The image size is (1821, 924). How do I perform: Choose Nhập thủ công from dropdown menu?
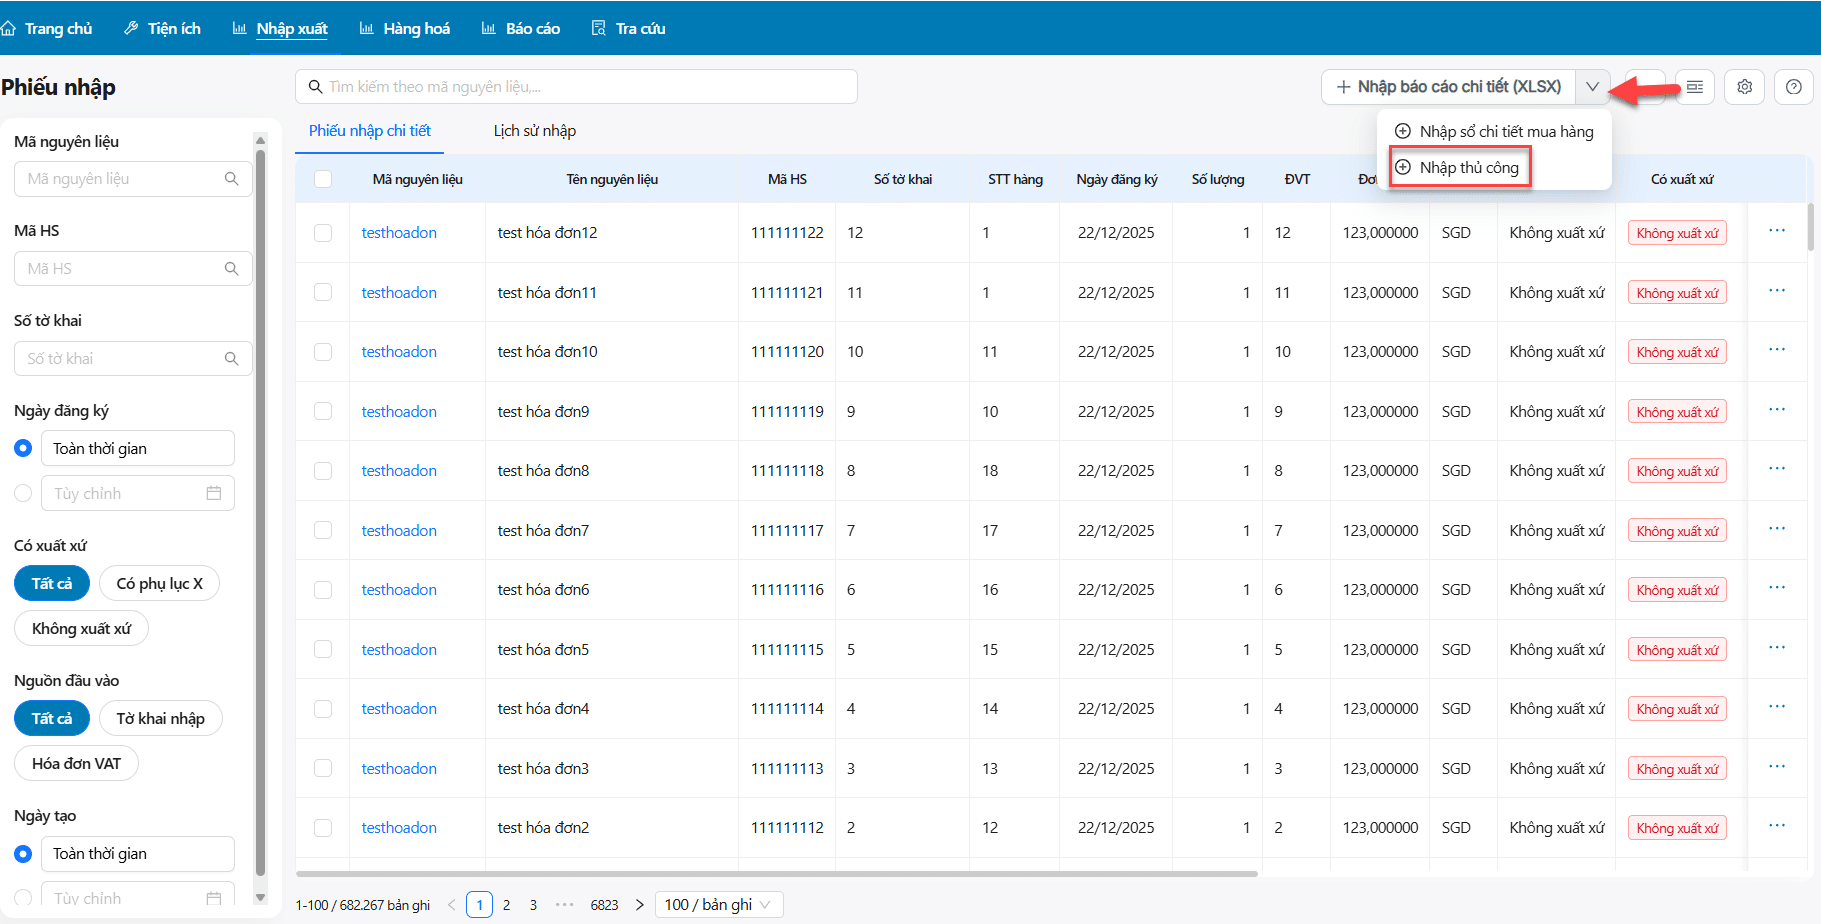click(1468, 168)
